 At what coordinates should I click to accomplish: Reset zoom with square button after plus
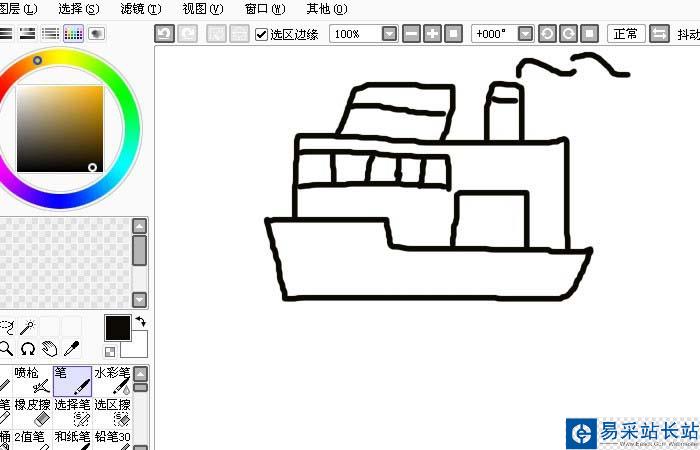[454, 34]
